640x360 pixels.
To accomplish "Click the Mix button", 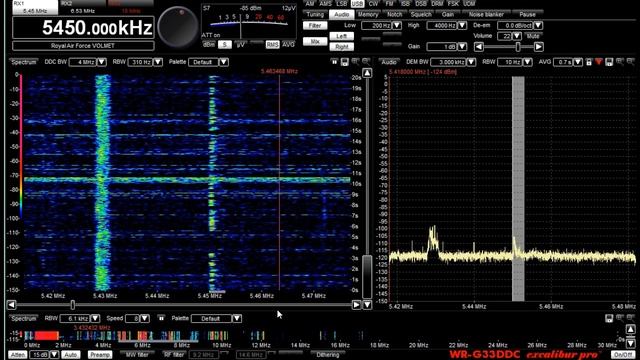I will tap(315, 41).
